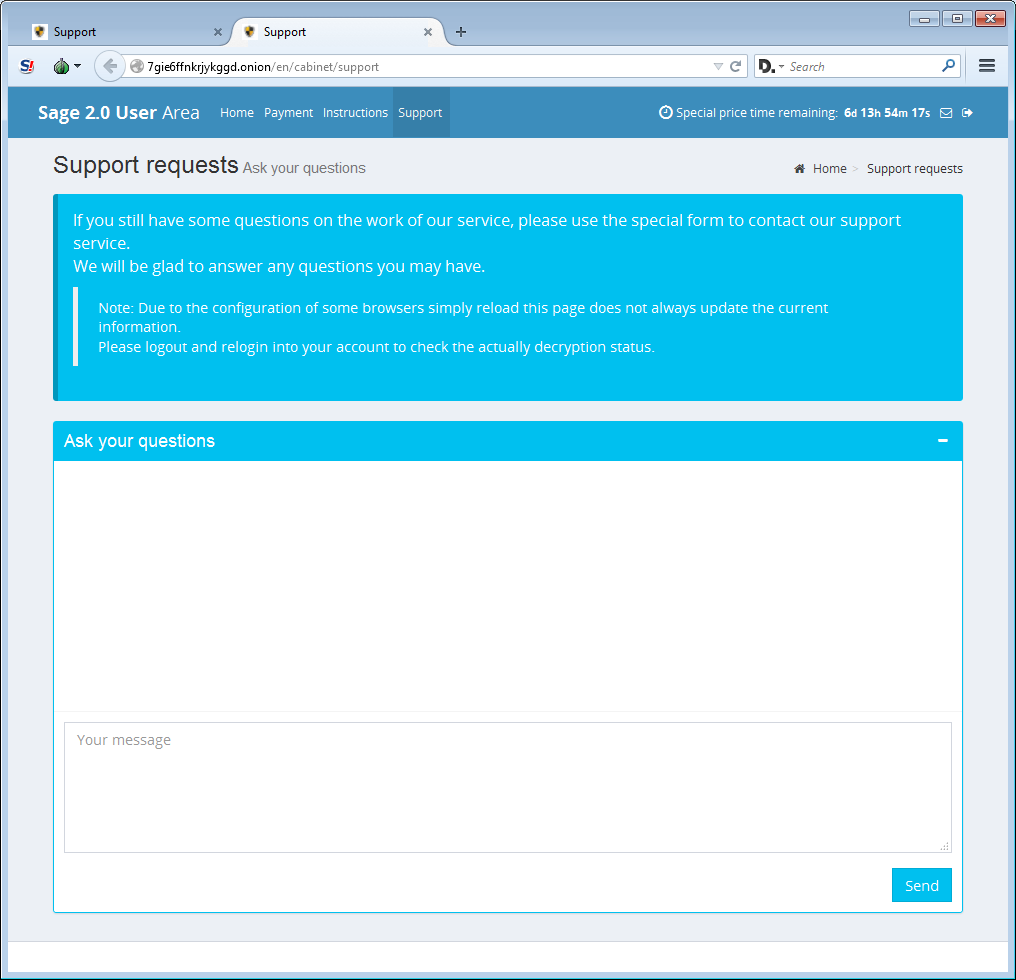
Task: Send the support message
Action: tap(921, 885)
